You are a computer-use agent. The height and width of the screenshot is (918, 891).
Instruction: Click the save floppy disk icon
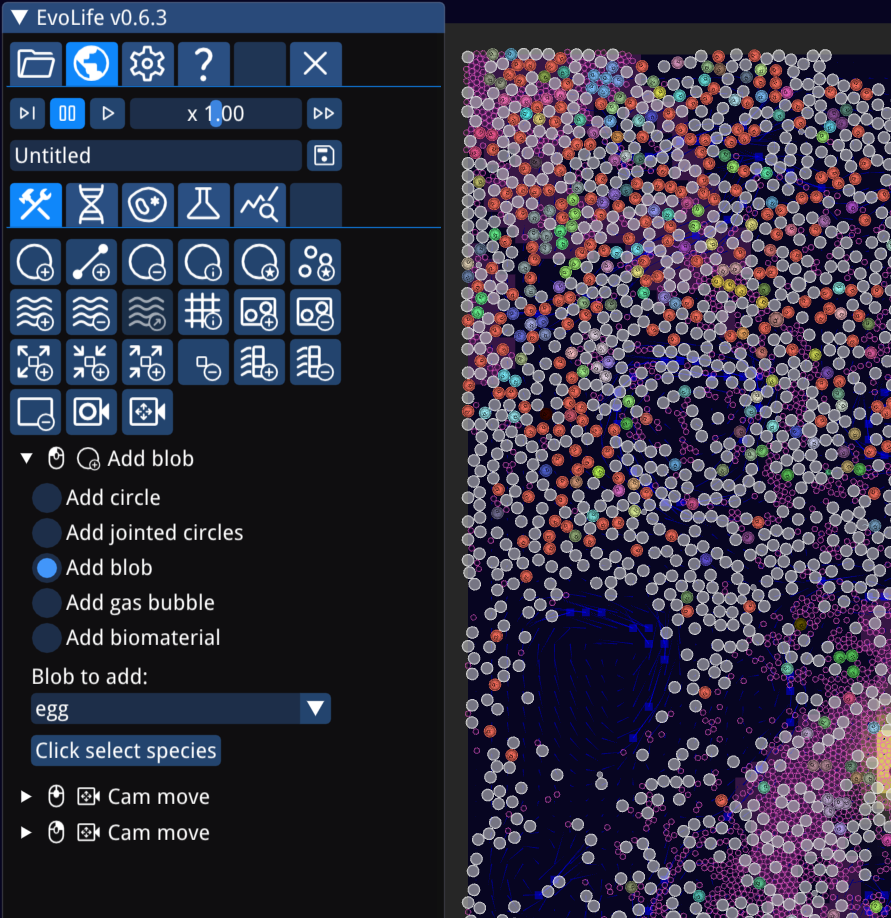324,156
